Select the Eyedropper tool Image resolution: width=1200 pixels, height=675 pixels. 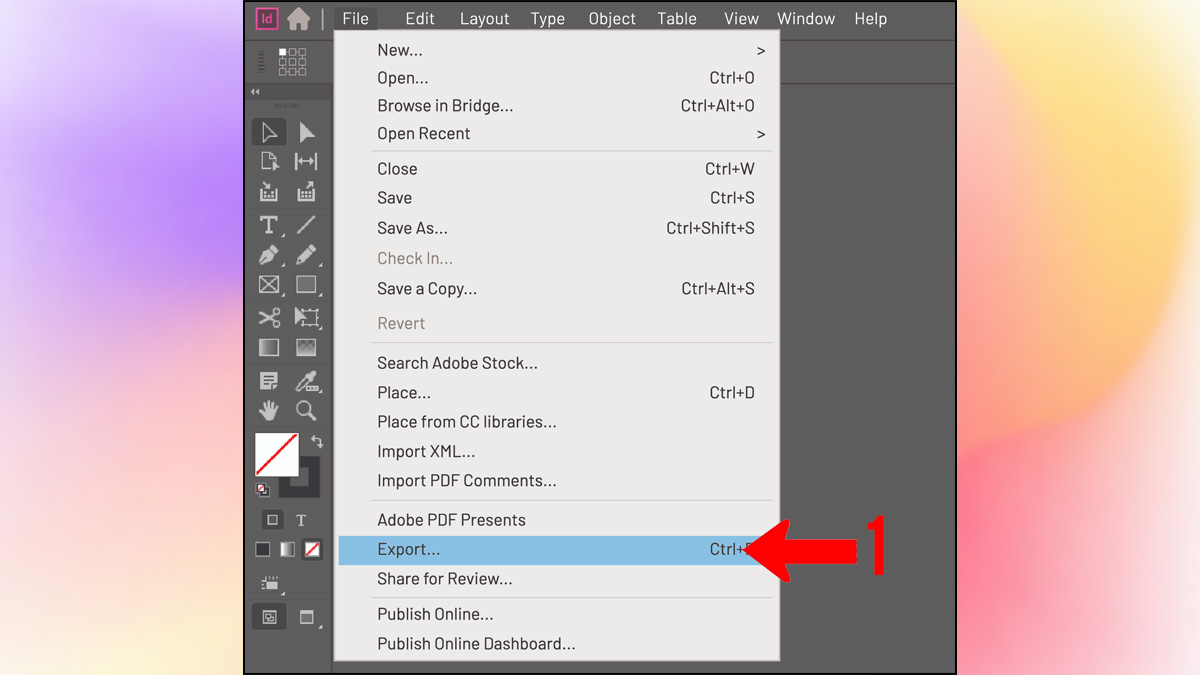(306, 380)
